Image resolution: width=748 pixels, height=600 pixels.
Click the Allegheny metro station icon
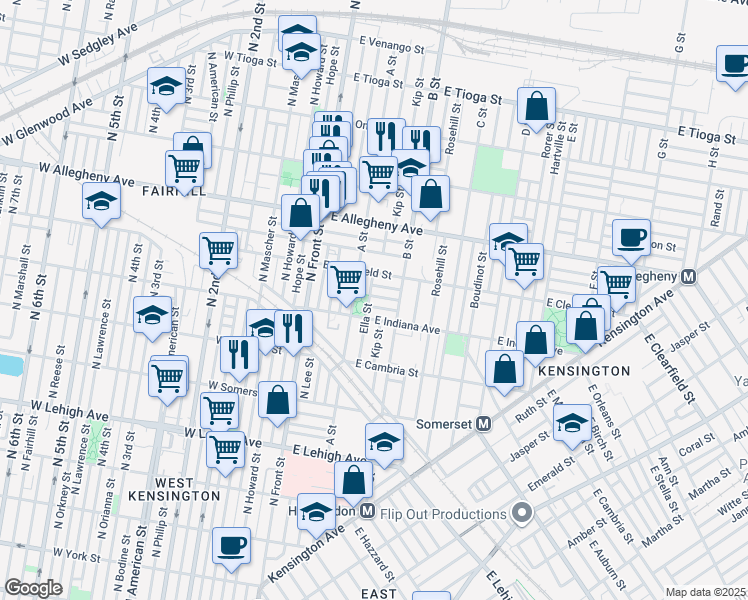coord(688,277)
